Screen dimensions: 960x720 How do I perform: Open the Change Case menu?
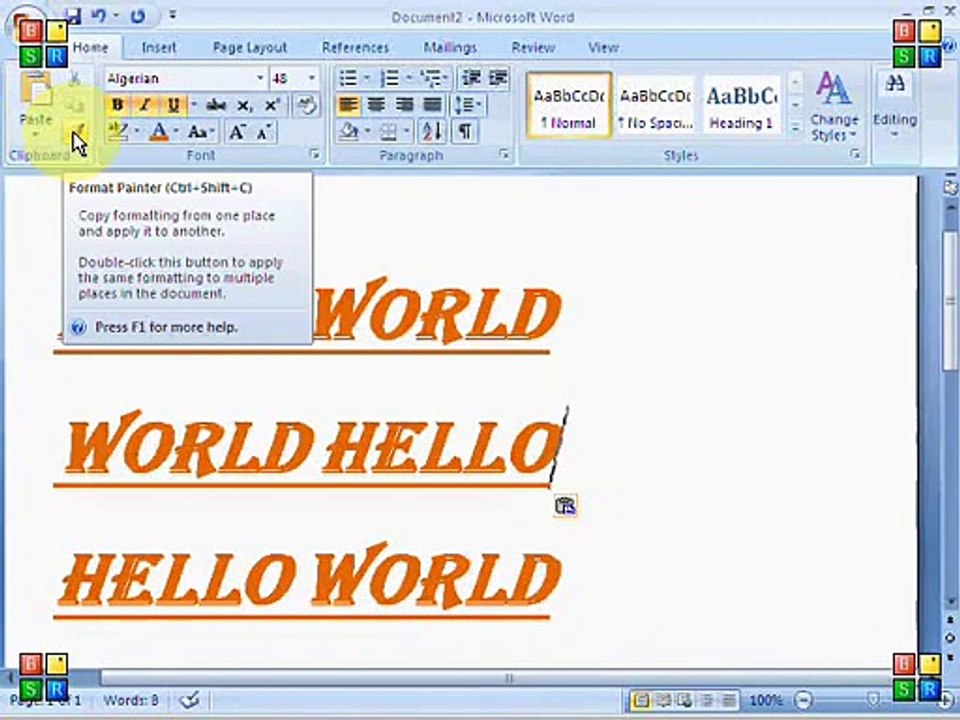pos(201,132)
